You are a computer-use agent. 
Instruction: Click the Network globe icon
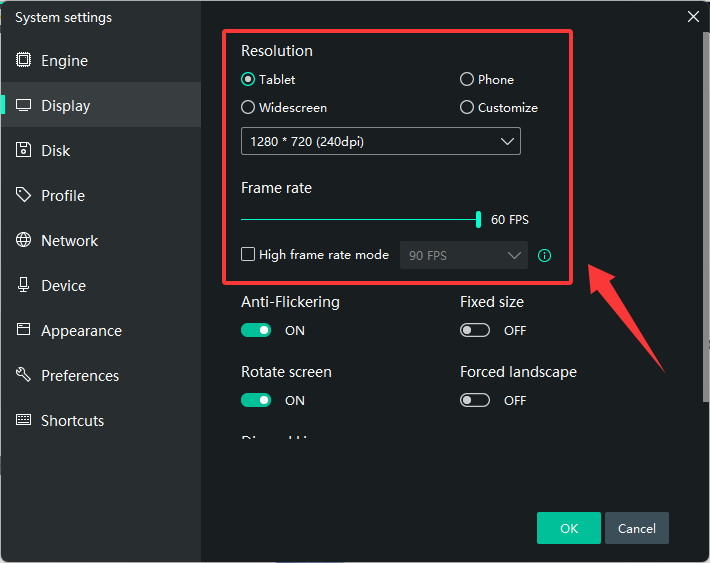coord(23,240)
